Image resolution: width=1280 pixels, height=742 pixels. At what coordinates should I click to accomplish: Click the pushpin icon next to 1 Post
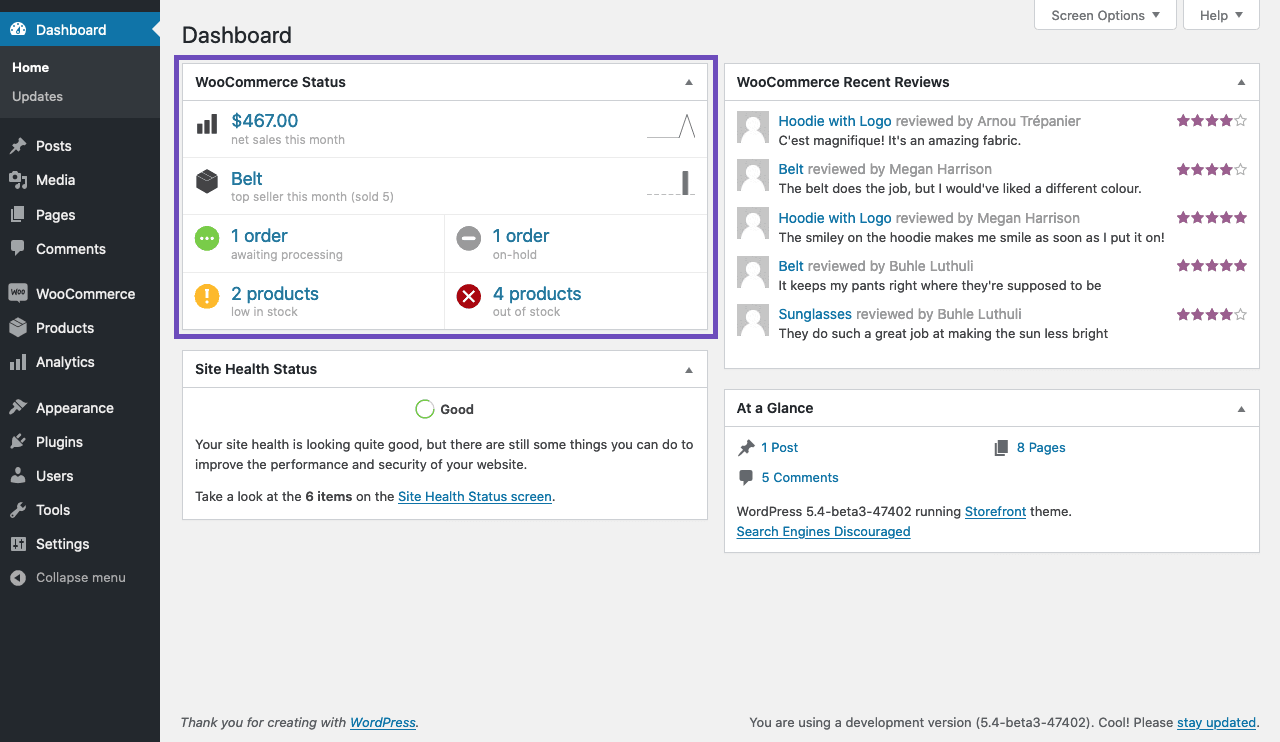(747, 447)
